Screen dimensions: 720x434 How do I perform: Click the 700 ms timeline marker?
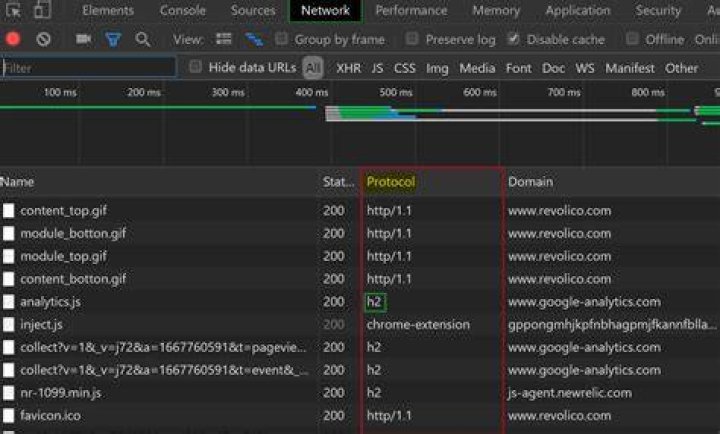[564, 92]
